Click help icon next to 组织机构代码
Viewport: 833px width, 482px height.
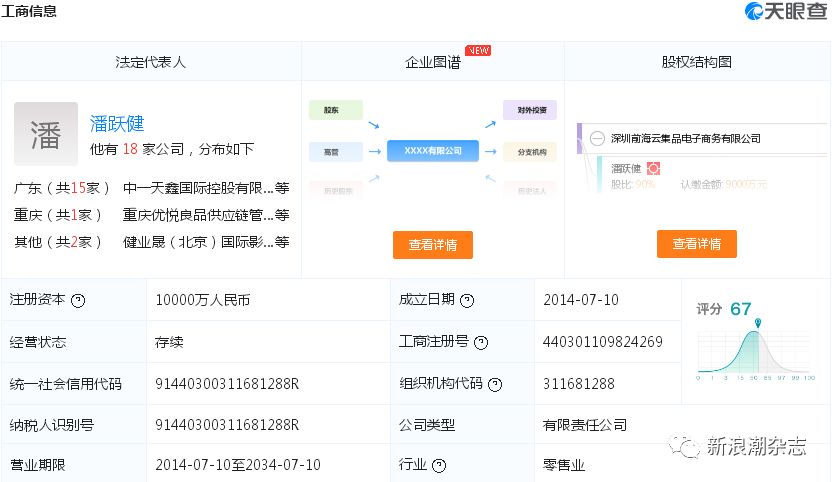tap(495, 384)
